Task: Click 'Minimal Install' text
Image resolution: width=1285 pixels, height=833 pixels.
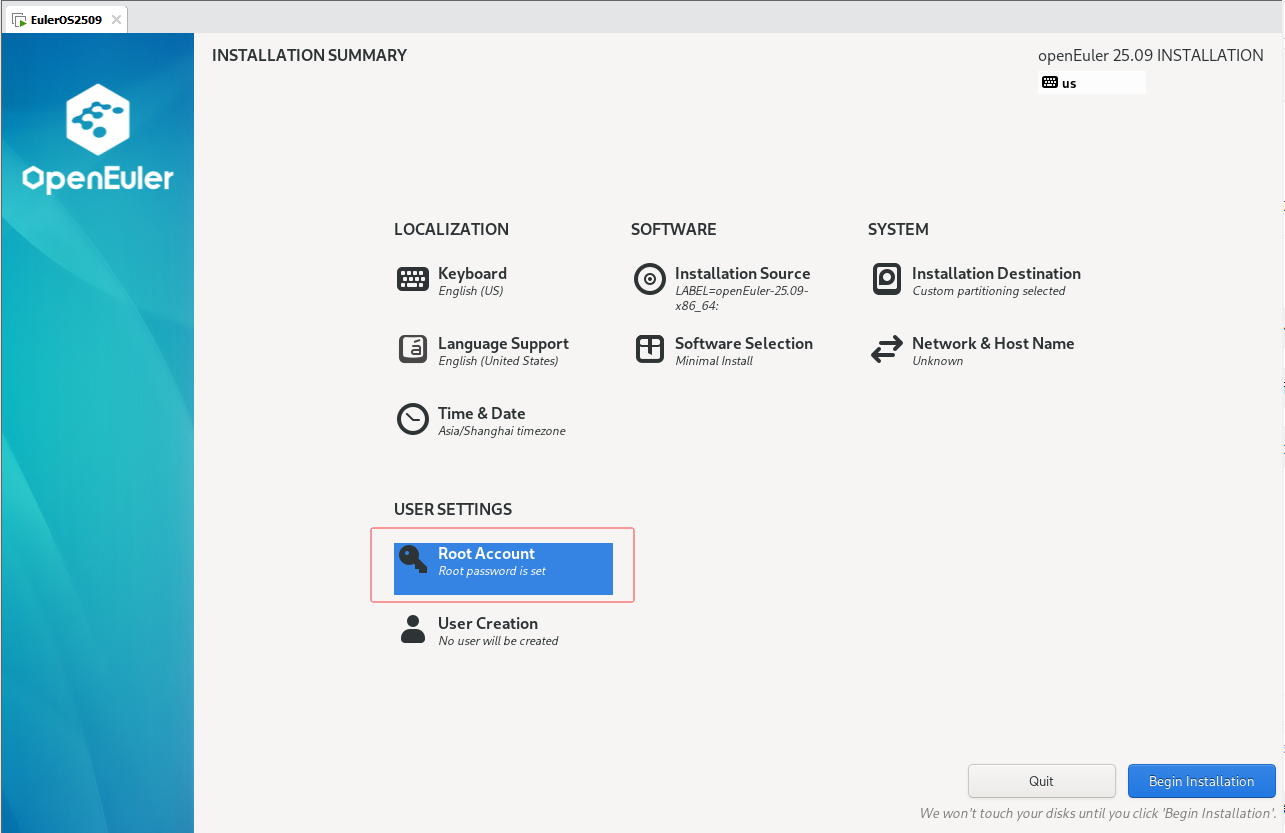Action: [x=714, y=361]
